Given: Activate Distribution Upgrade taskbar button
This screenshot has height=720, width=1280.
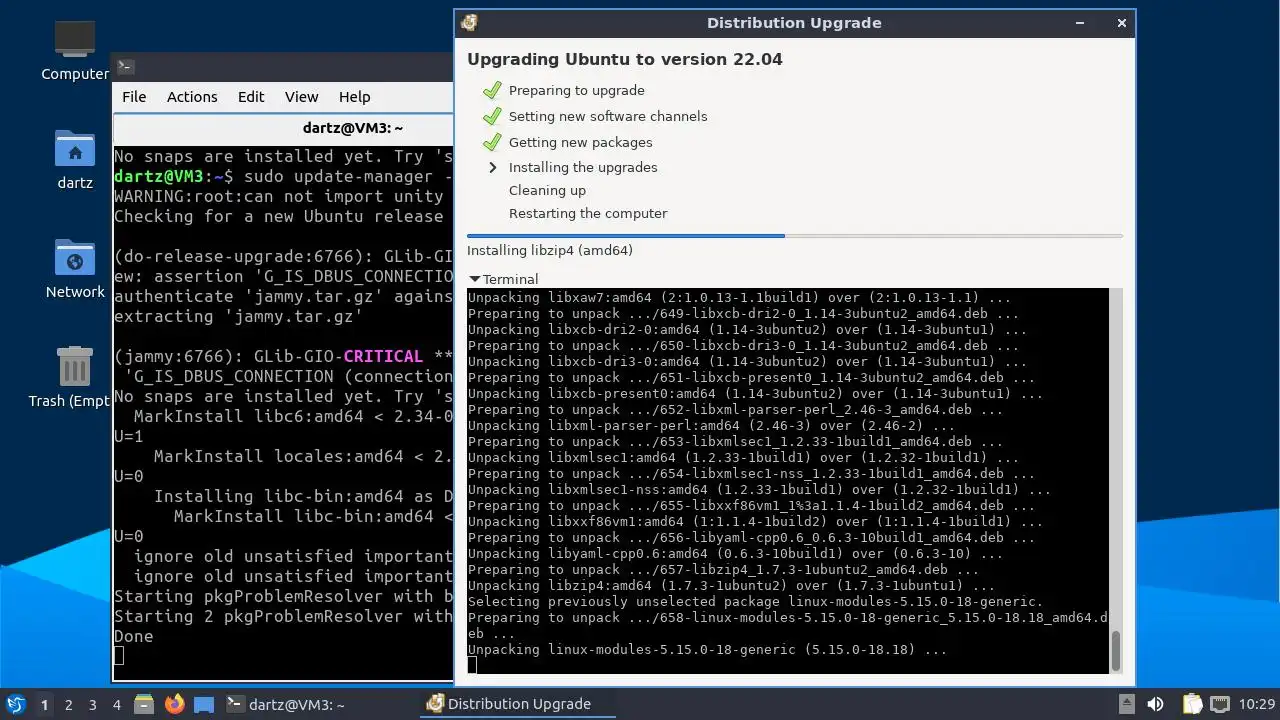Looking at the screenshot, I should [x=518, y=704].
